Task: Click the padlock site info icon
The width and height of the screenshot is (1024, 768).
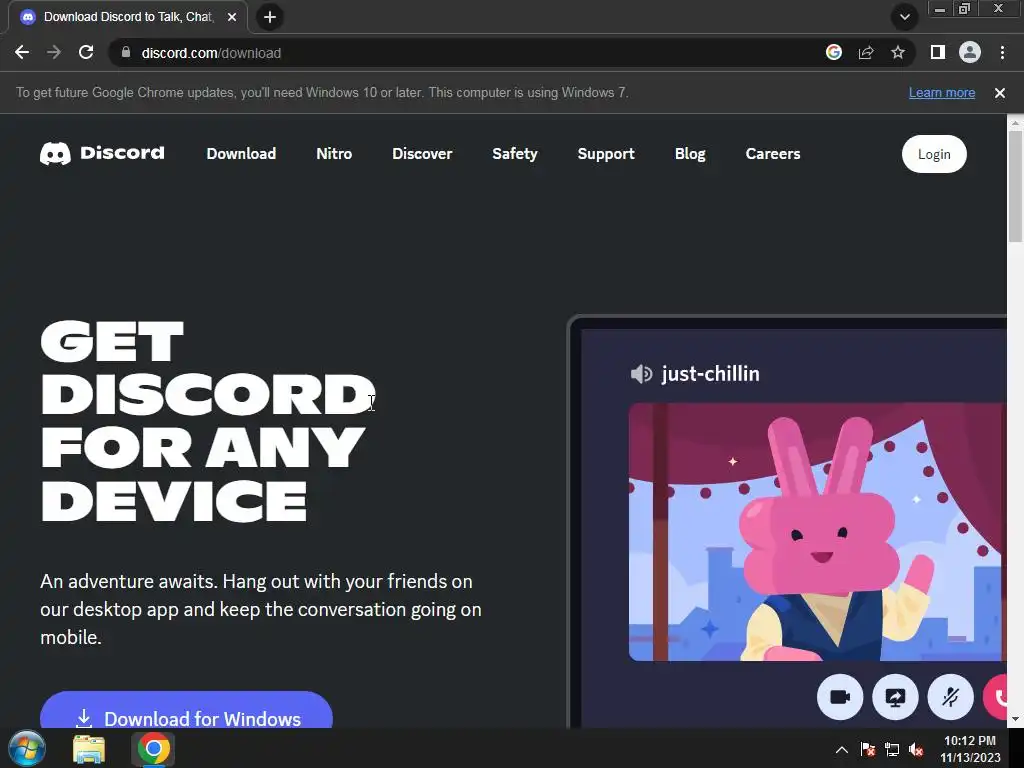Action: coord(125,52)
